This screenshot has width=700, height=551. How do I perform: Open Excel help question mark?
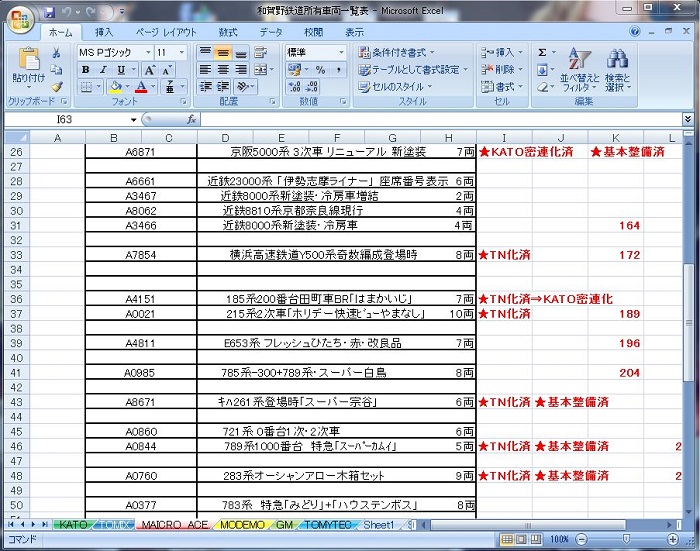(x=634, y=31)
